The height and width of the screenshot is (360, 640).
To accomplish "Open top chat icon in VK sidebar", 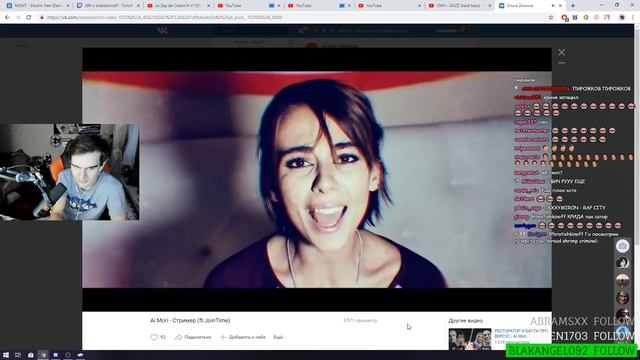I will click(622, 246).
